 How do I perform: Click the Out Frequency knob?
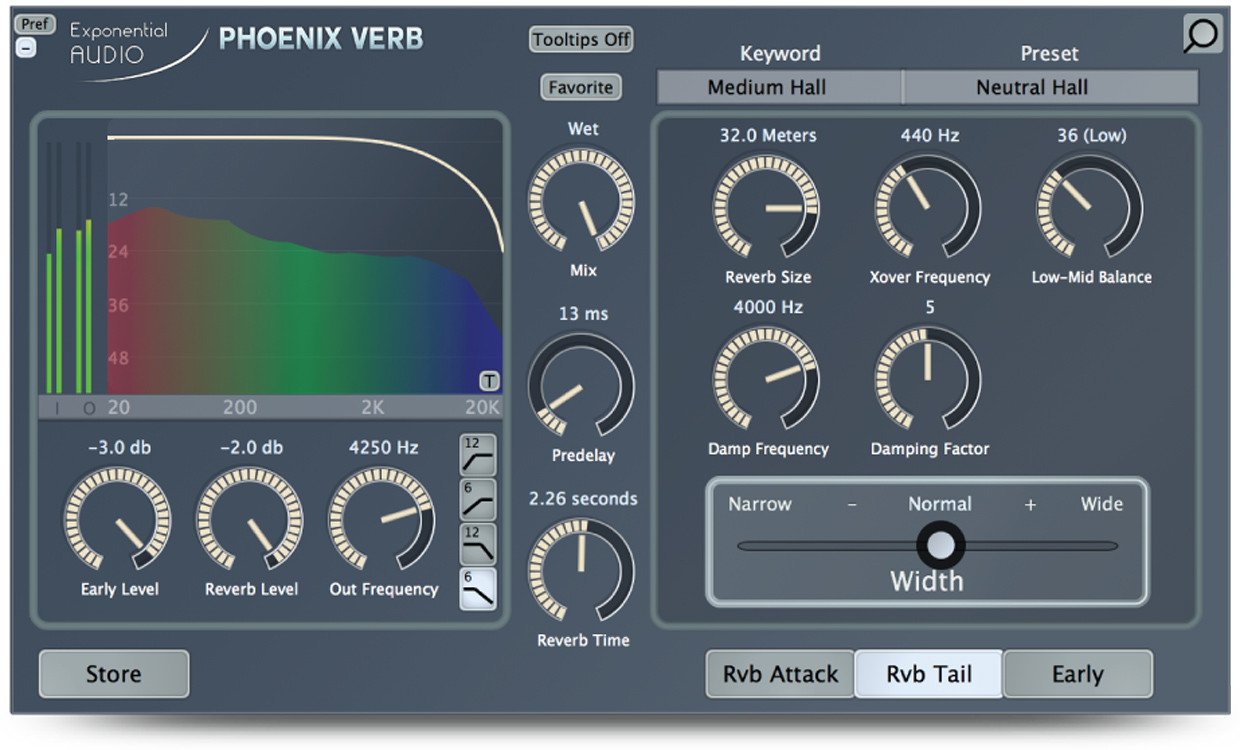point(382,520)
